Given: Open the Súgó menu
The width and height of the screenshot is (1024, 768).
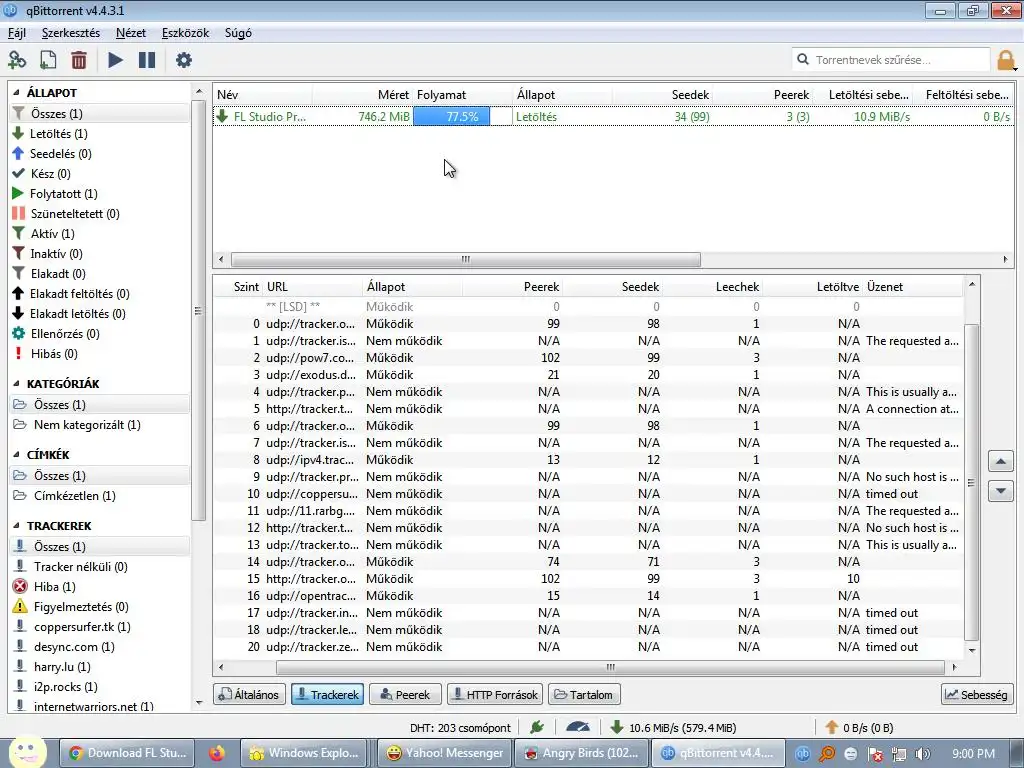Looking at the screenshot, I should [238, 33].
